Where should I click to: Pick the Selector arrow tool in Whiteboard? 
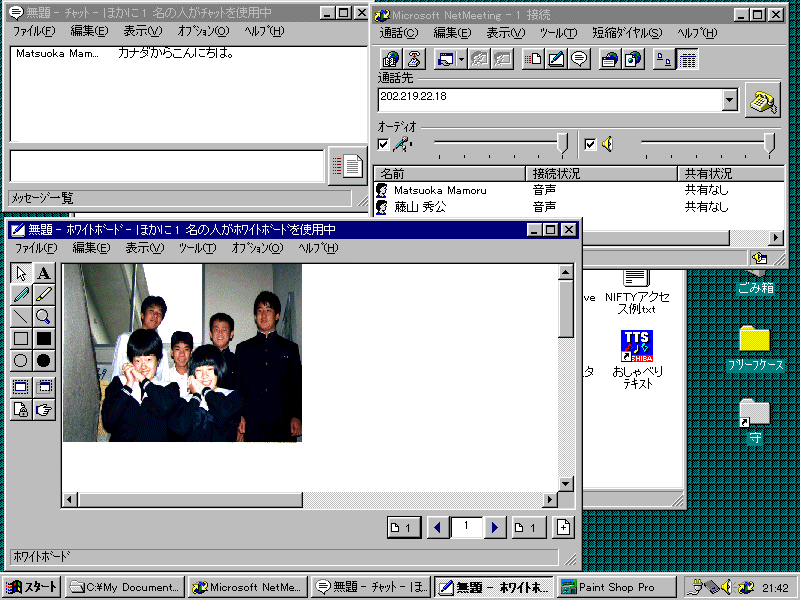(x=21, y=273)
